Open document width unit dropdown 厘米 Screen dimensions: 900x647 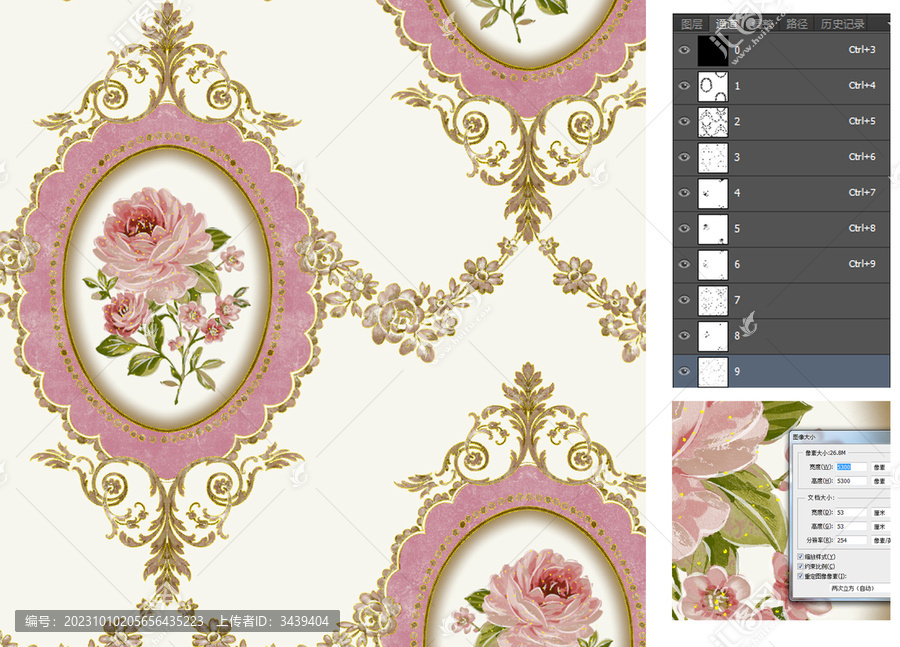point(881,512)
